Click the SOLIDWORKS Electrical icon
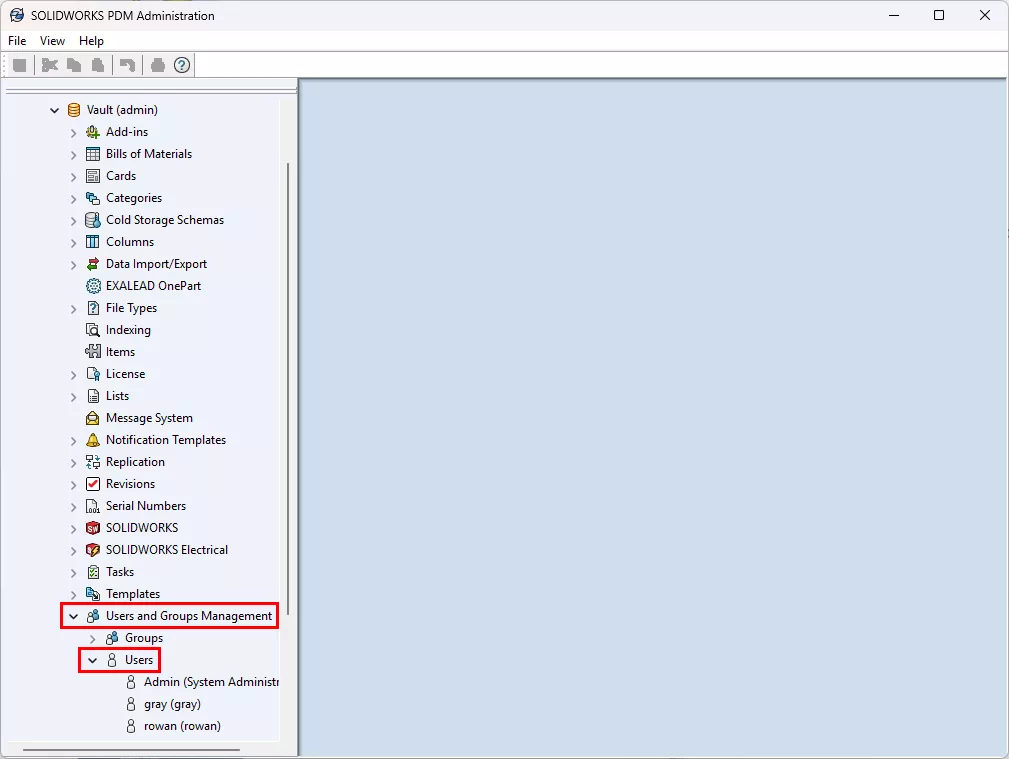This screenshot has height=759, width=1009. [93, 550]
